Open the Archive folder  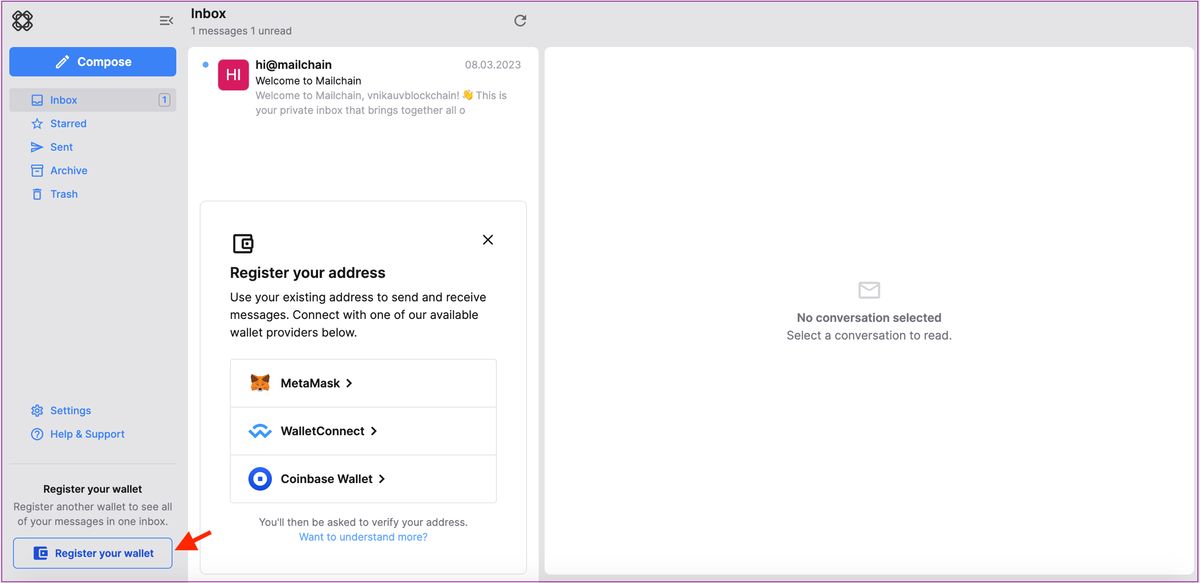click(93, 171)
